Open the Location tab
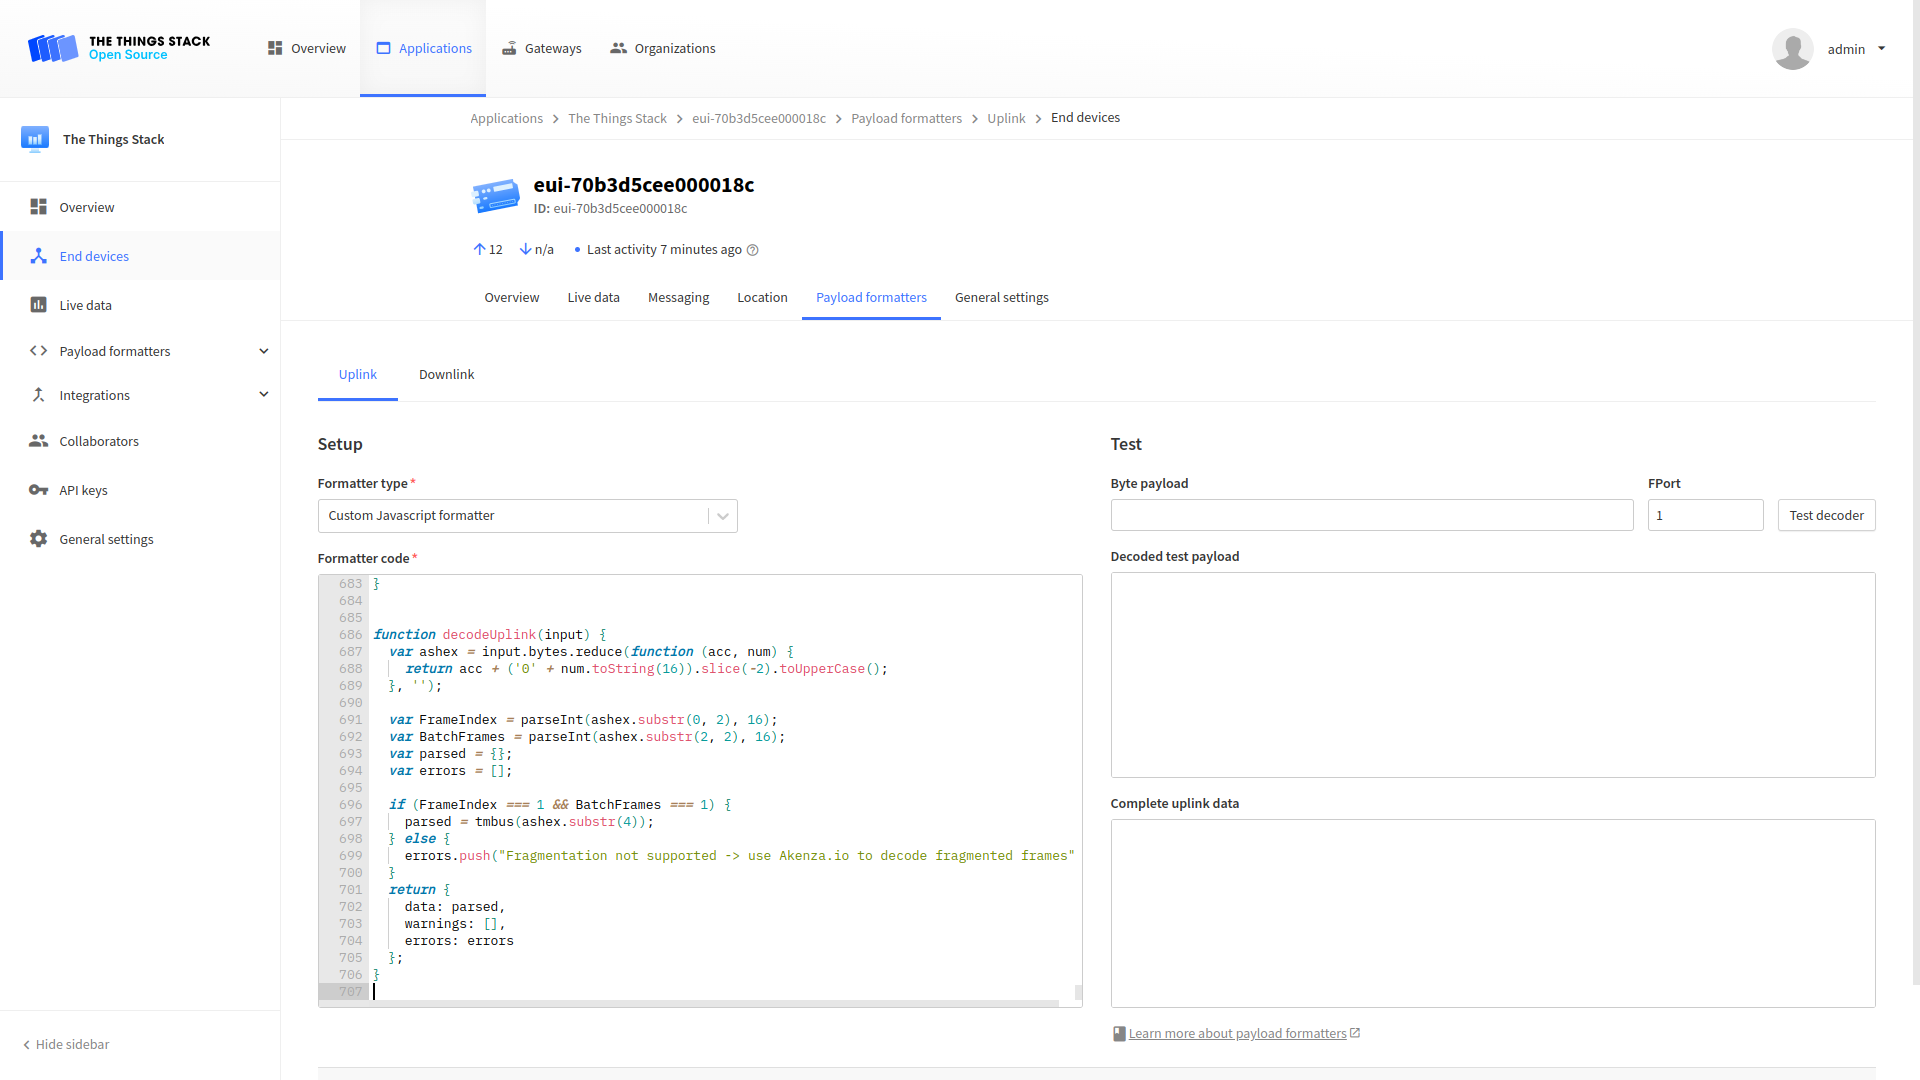 click(762, 298)
